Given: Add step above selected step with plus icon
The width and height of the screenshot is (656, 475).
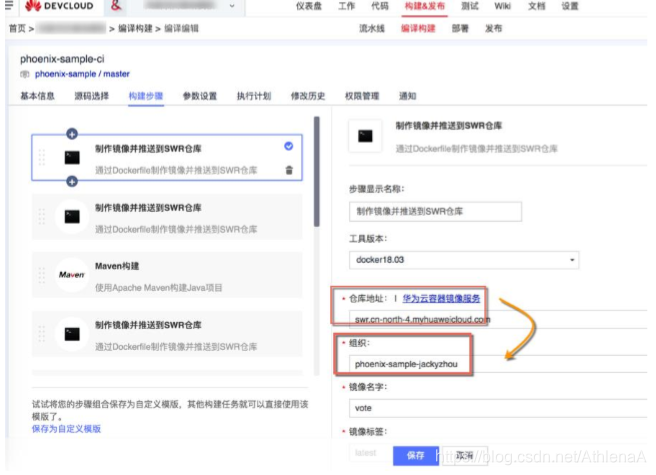Looking at the screenshot, I should 72,134.
